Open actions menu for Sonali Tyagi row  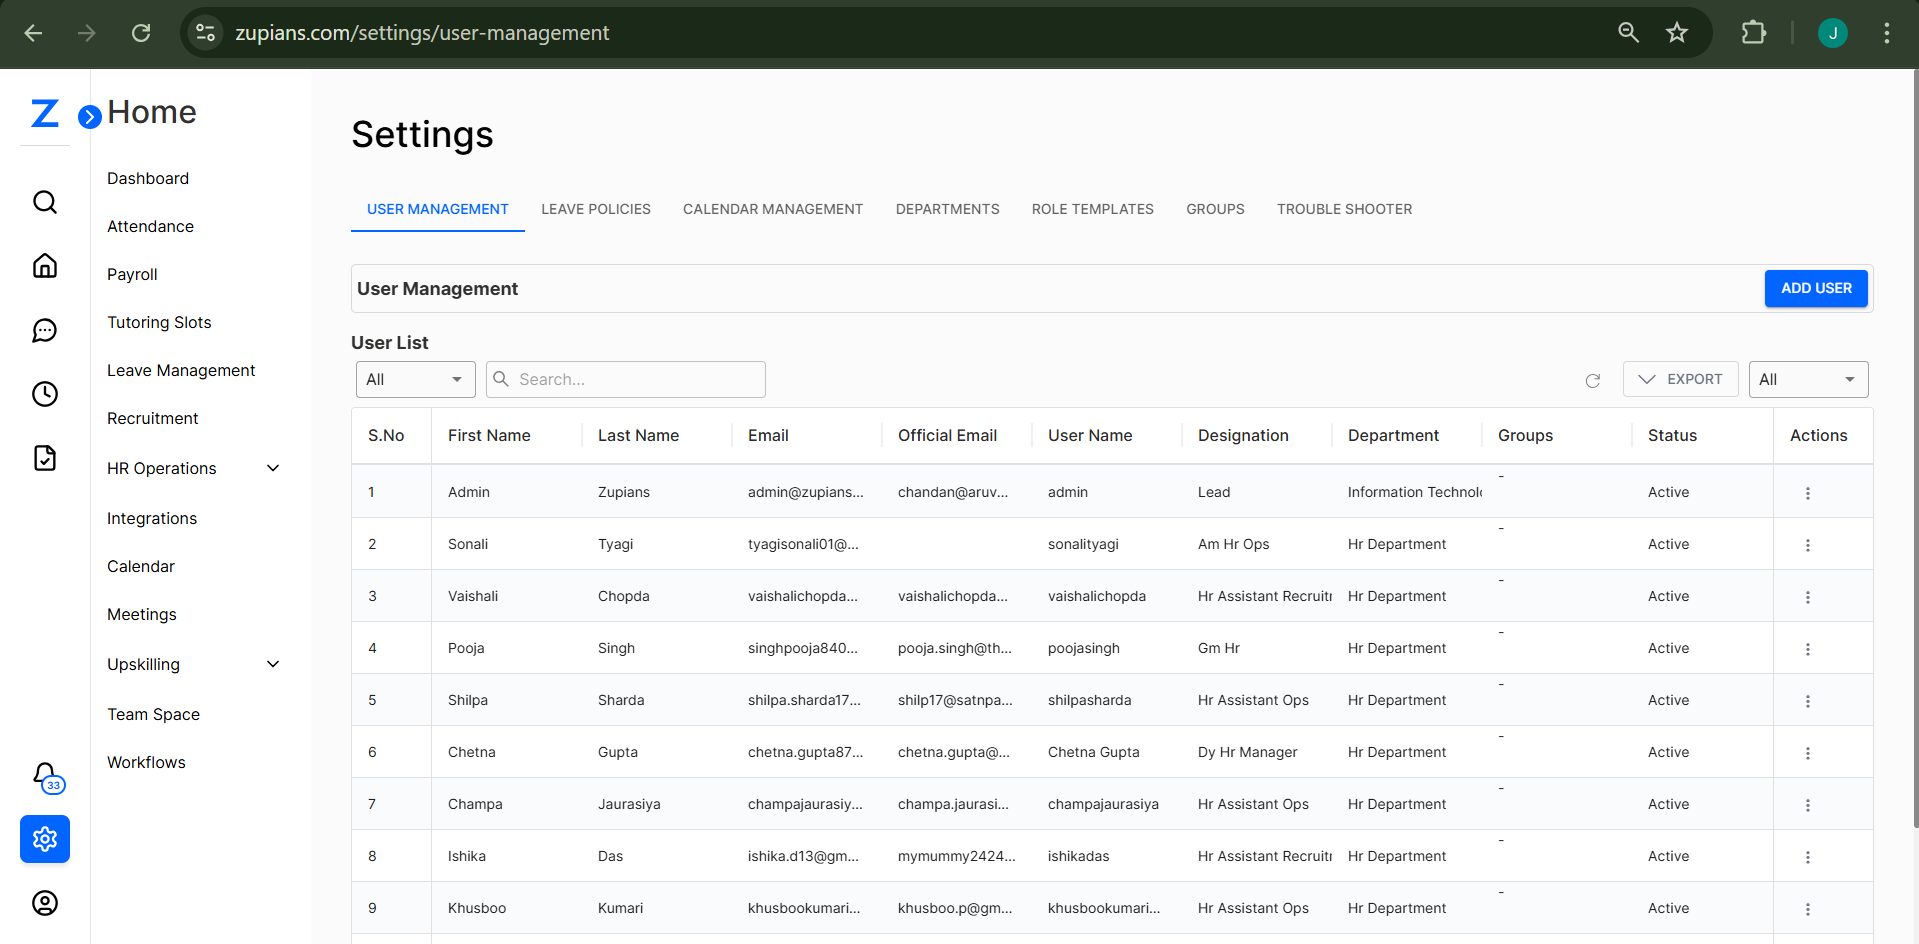pyautogui.click(x=1807, y=545)
